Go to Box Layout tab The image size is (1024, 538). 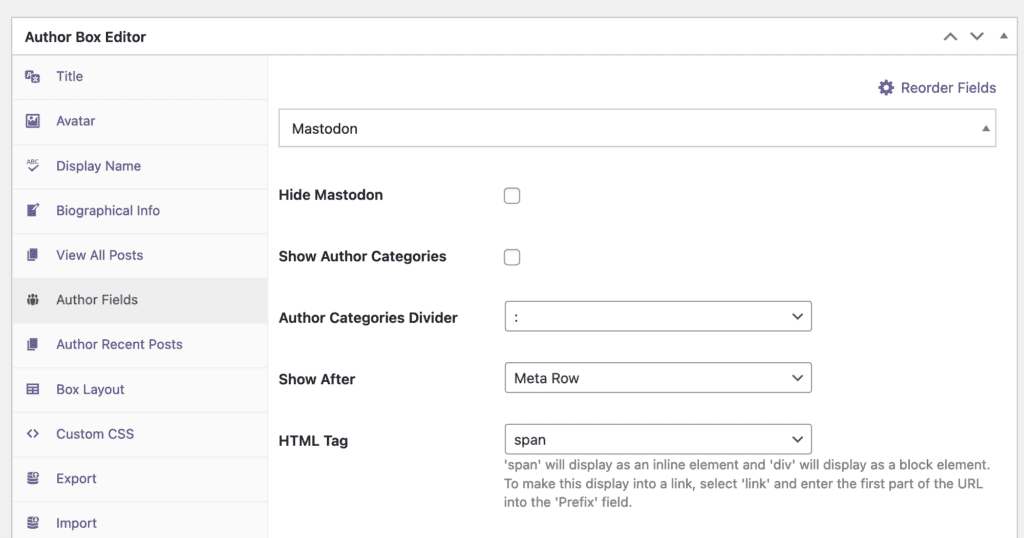pos(140,389)
